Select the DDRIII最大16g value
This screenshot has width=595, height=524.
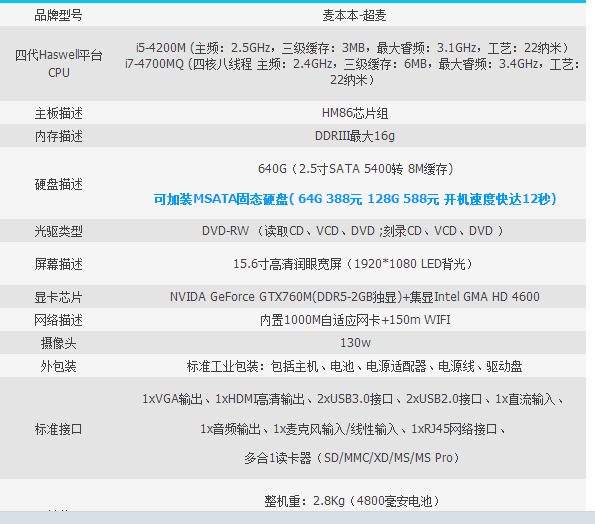coord(355,136)
